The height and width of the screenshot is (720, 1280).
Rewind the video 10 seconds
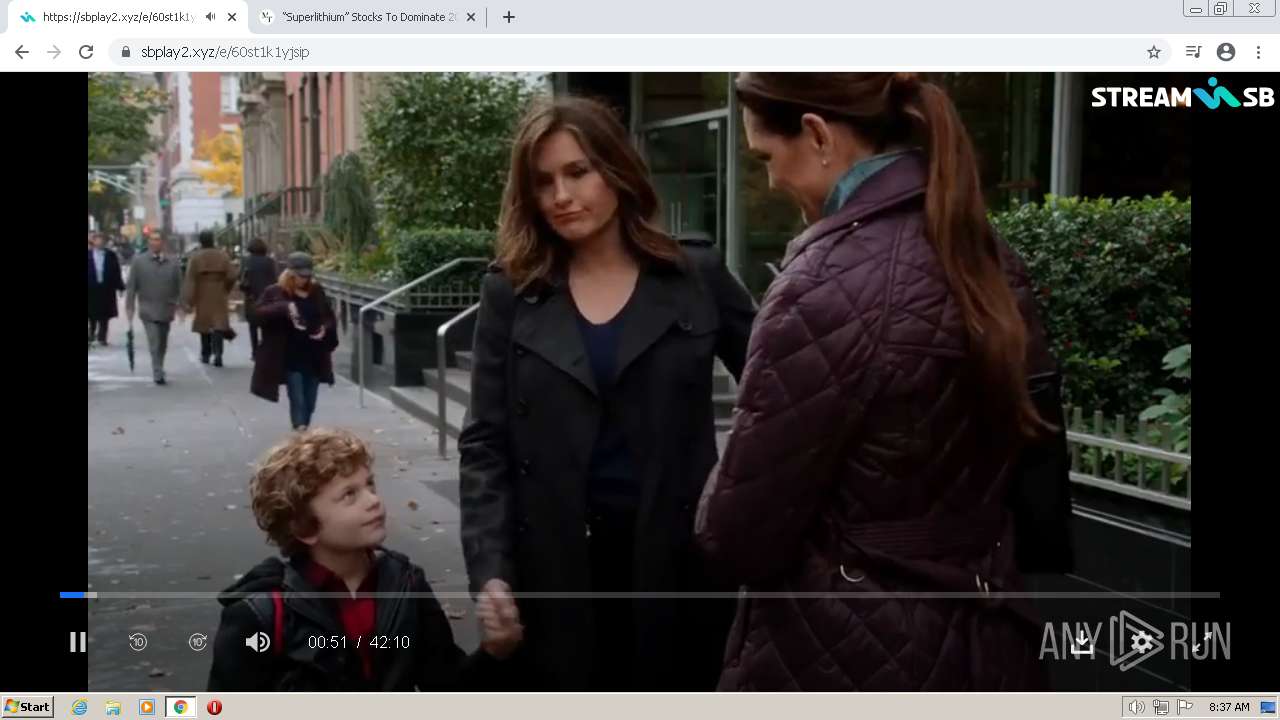[138, 642]
